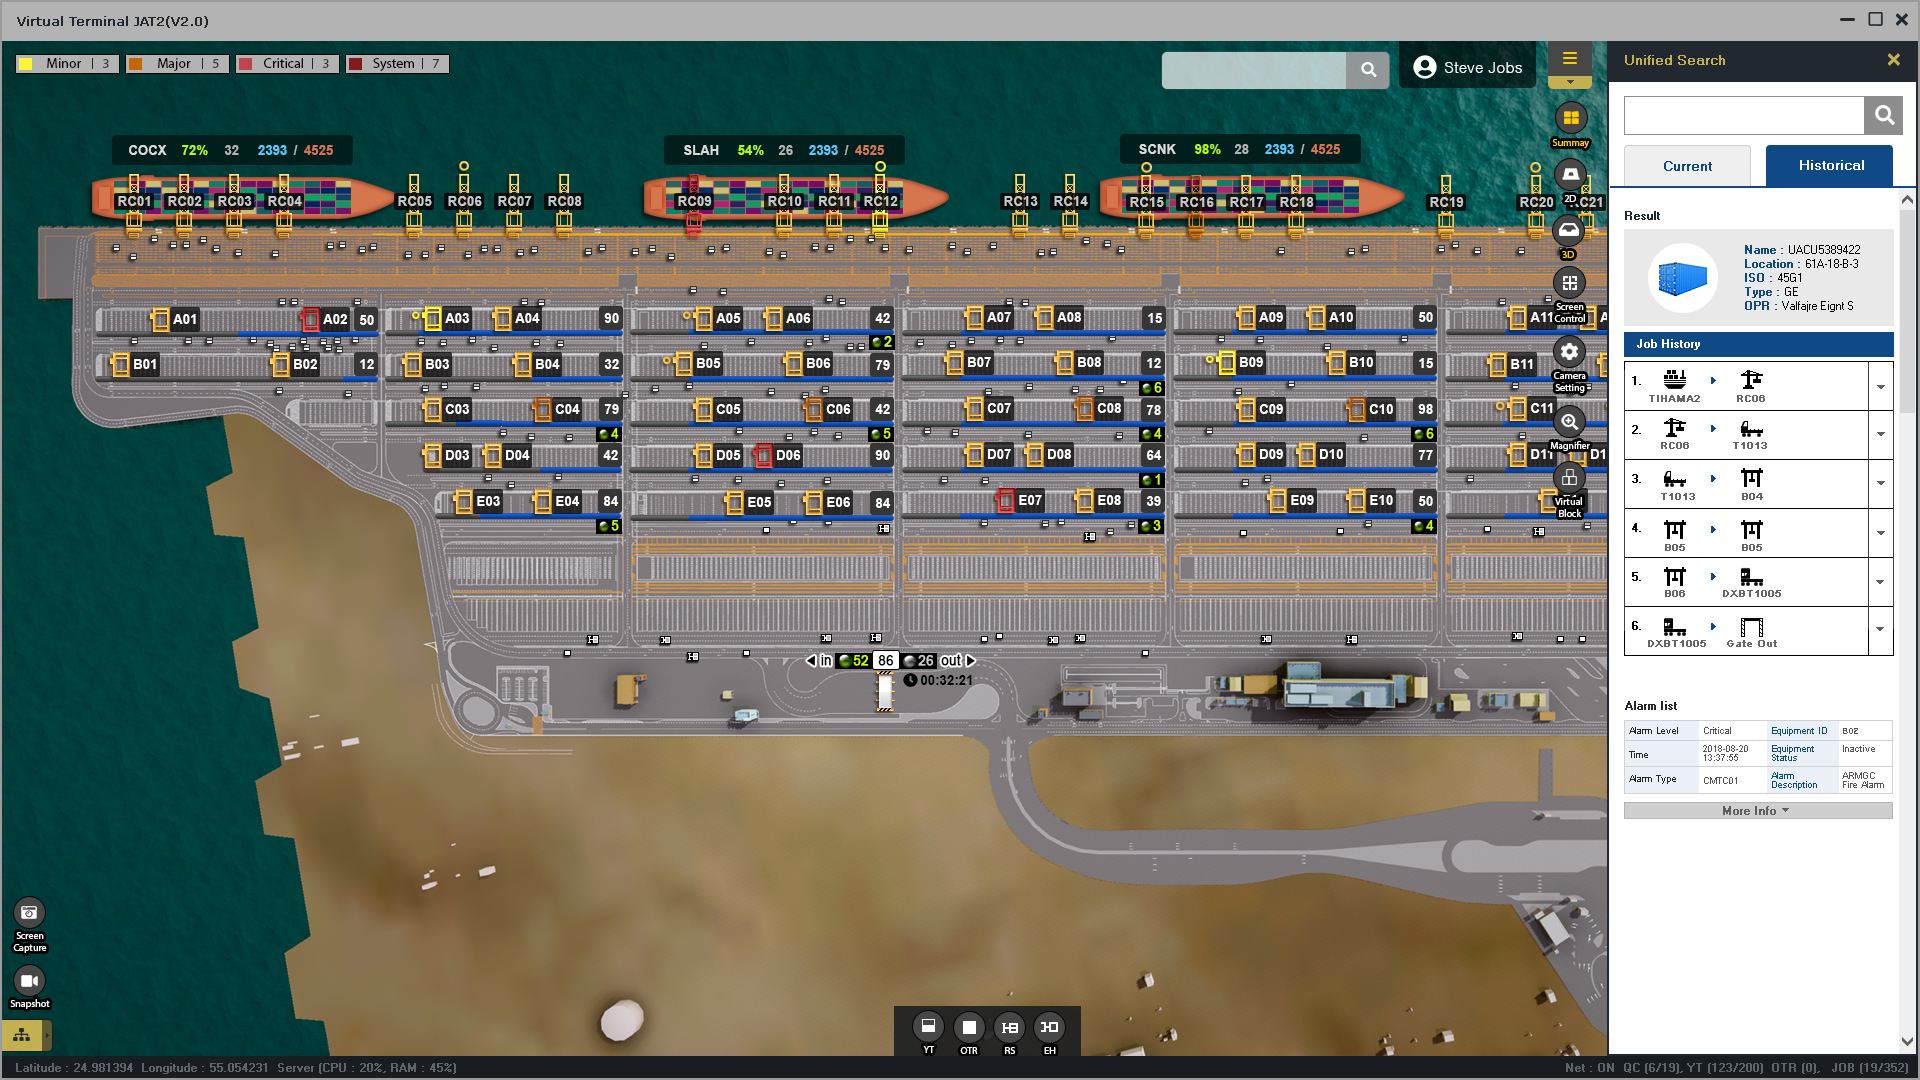
Task: Activate the Magnifier tool
Action: point(1569,422)
